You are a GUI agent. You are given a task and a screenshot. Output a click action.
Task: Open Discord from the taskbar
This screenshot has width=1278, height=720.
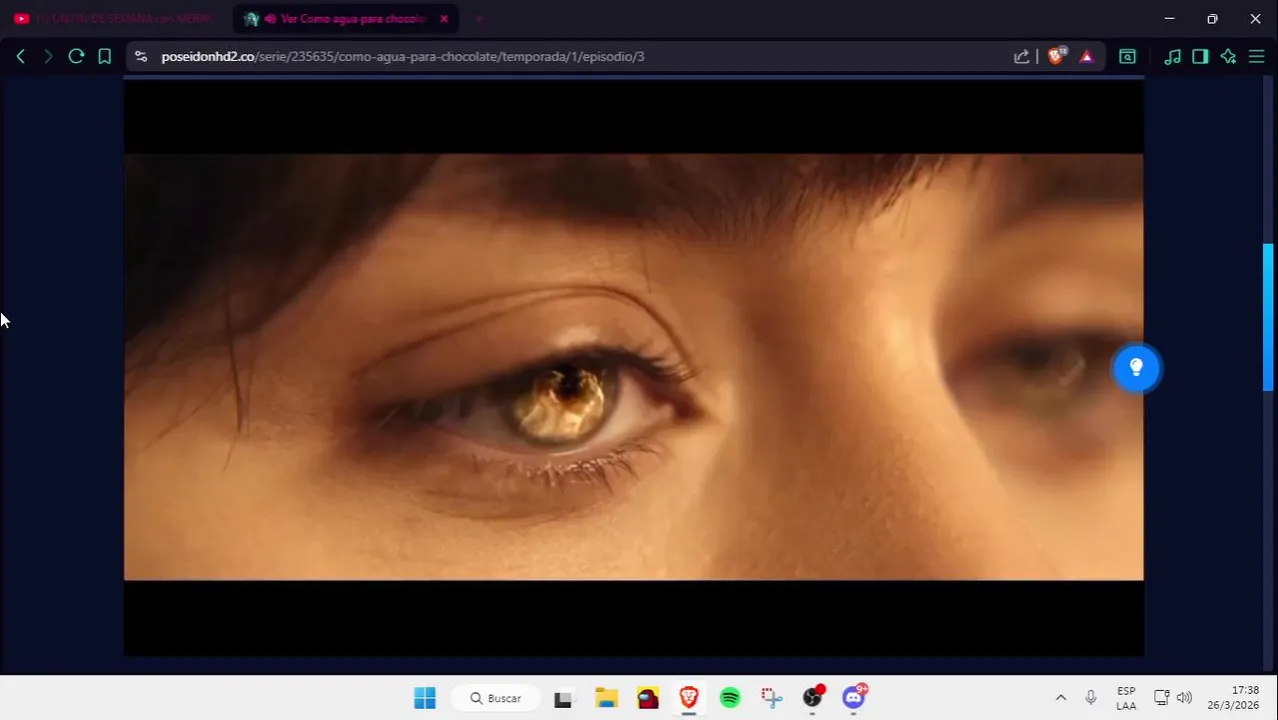point(854,698)
